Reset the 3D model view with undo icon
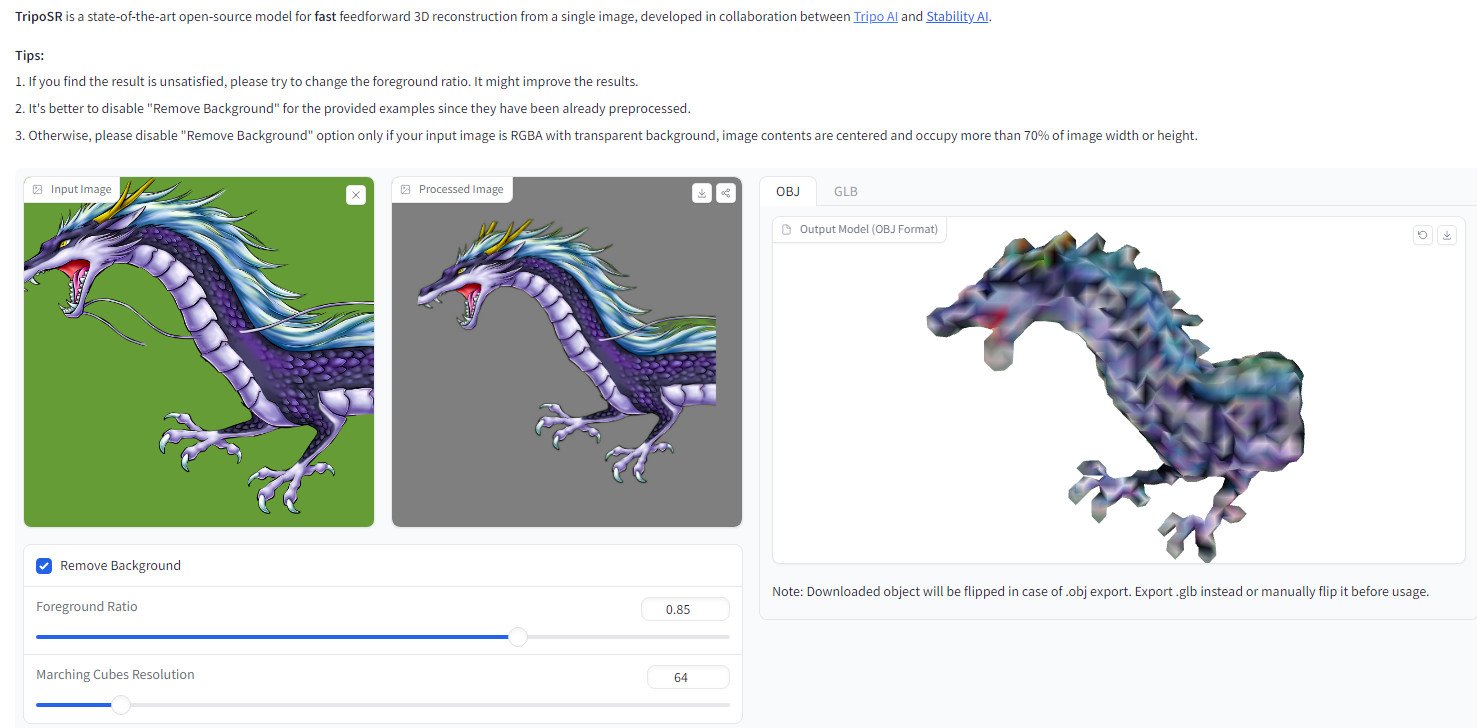The image size is (1477, 728). [1423, 235]
